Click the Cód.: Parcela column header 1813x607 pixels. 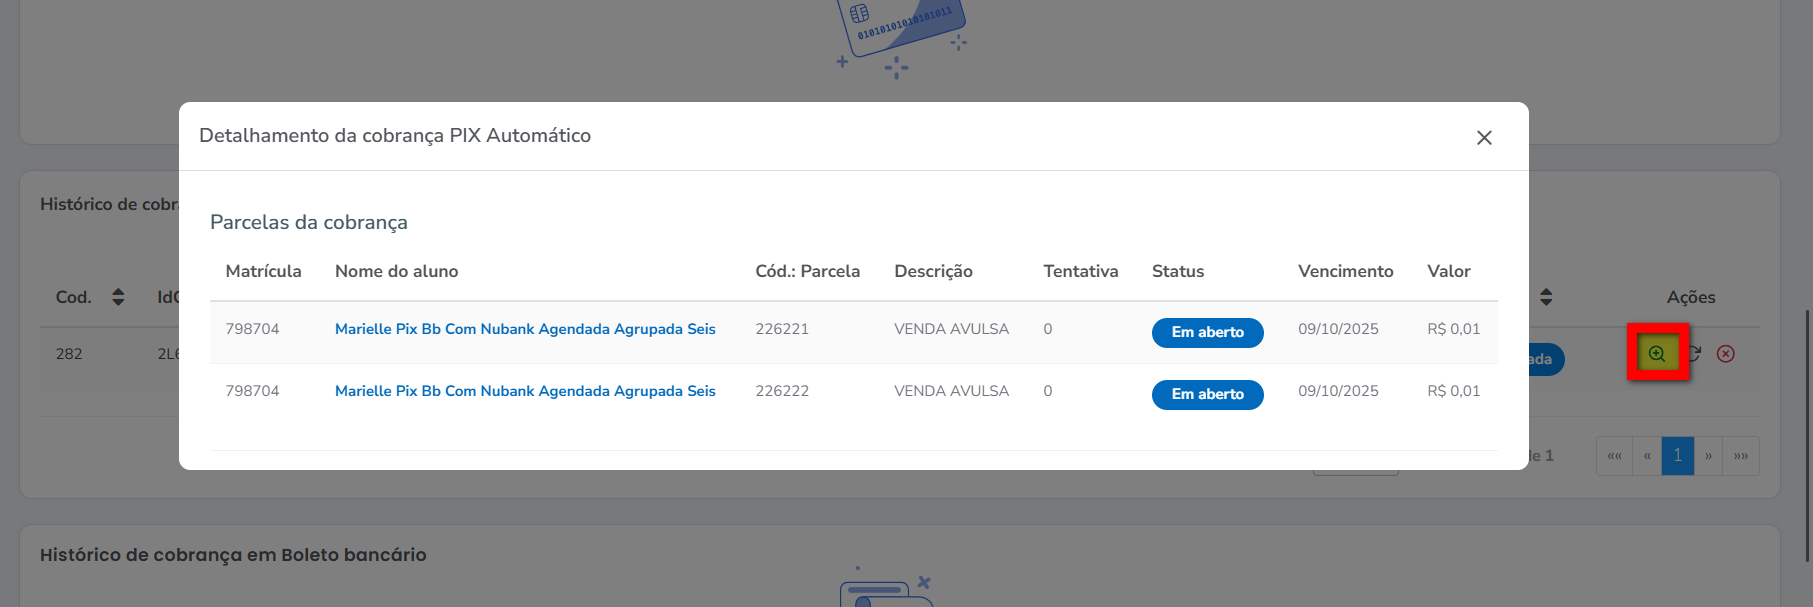pos(807,271)
